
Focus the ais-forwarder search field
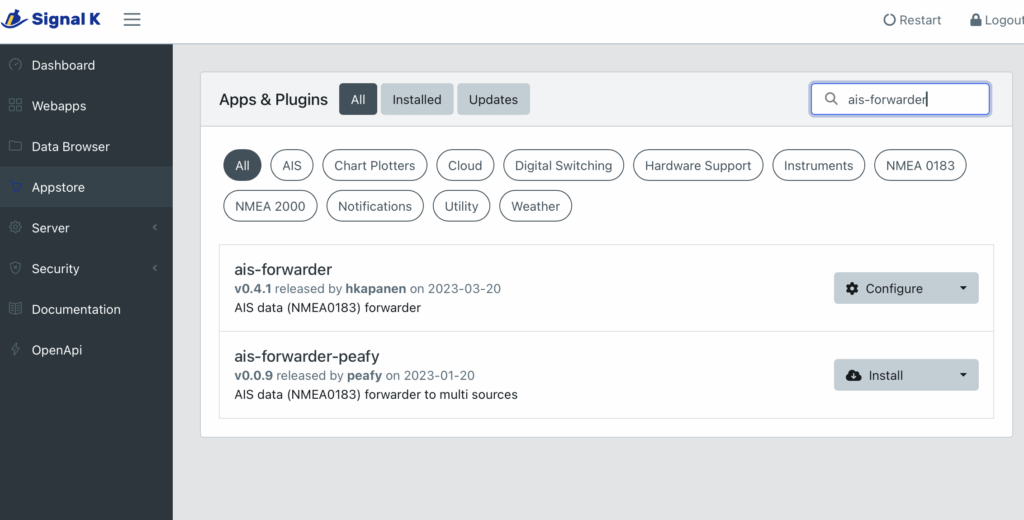click(910, 99)
